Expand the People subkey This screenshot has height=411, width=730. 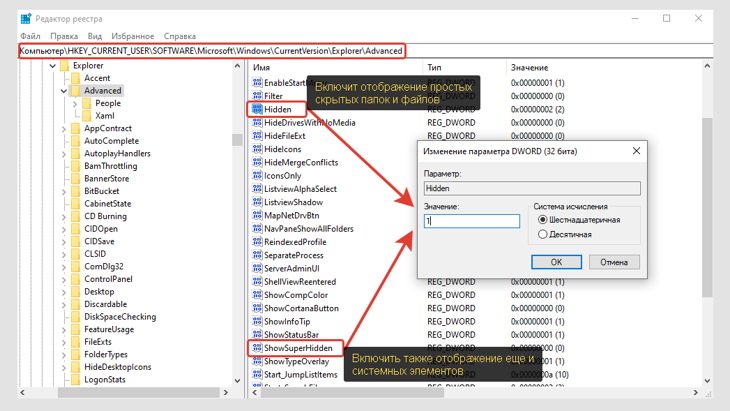[75, 103]
